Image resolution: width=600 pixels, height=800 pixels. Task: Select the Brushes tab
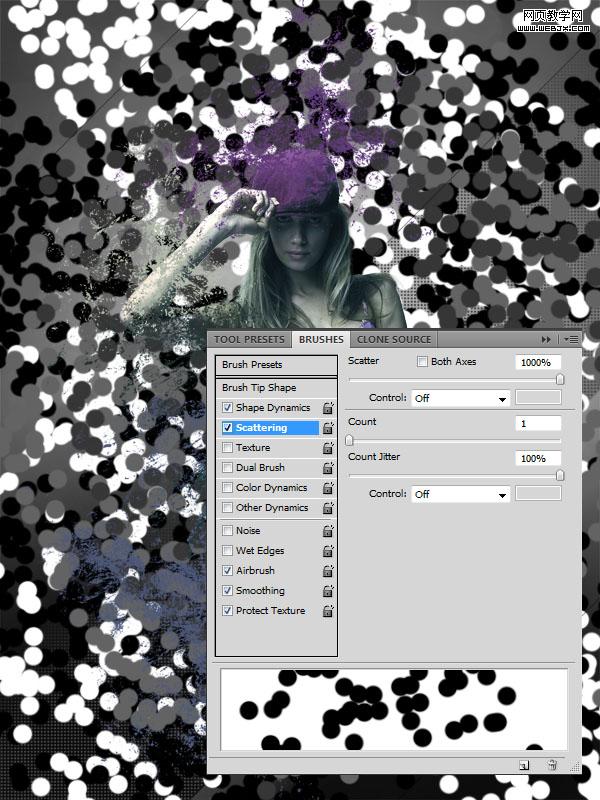click(x=321, y=339)
